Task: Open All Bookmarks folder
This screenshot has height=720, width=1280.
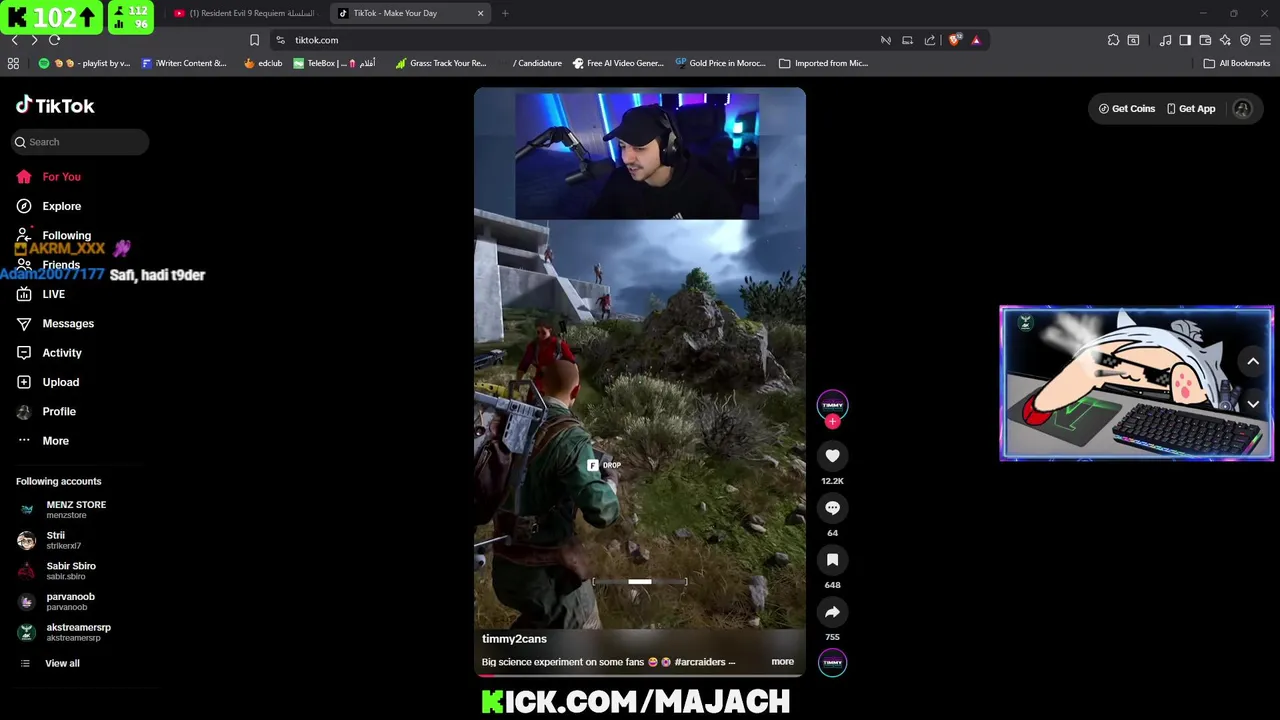Action: tap(1237, 63)
